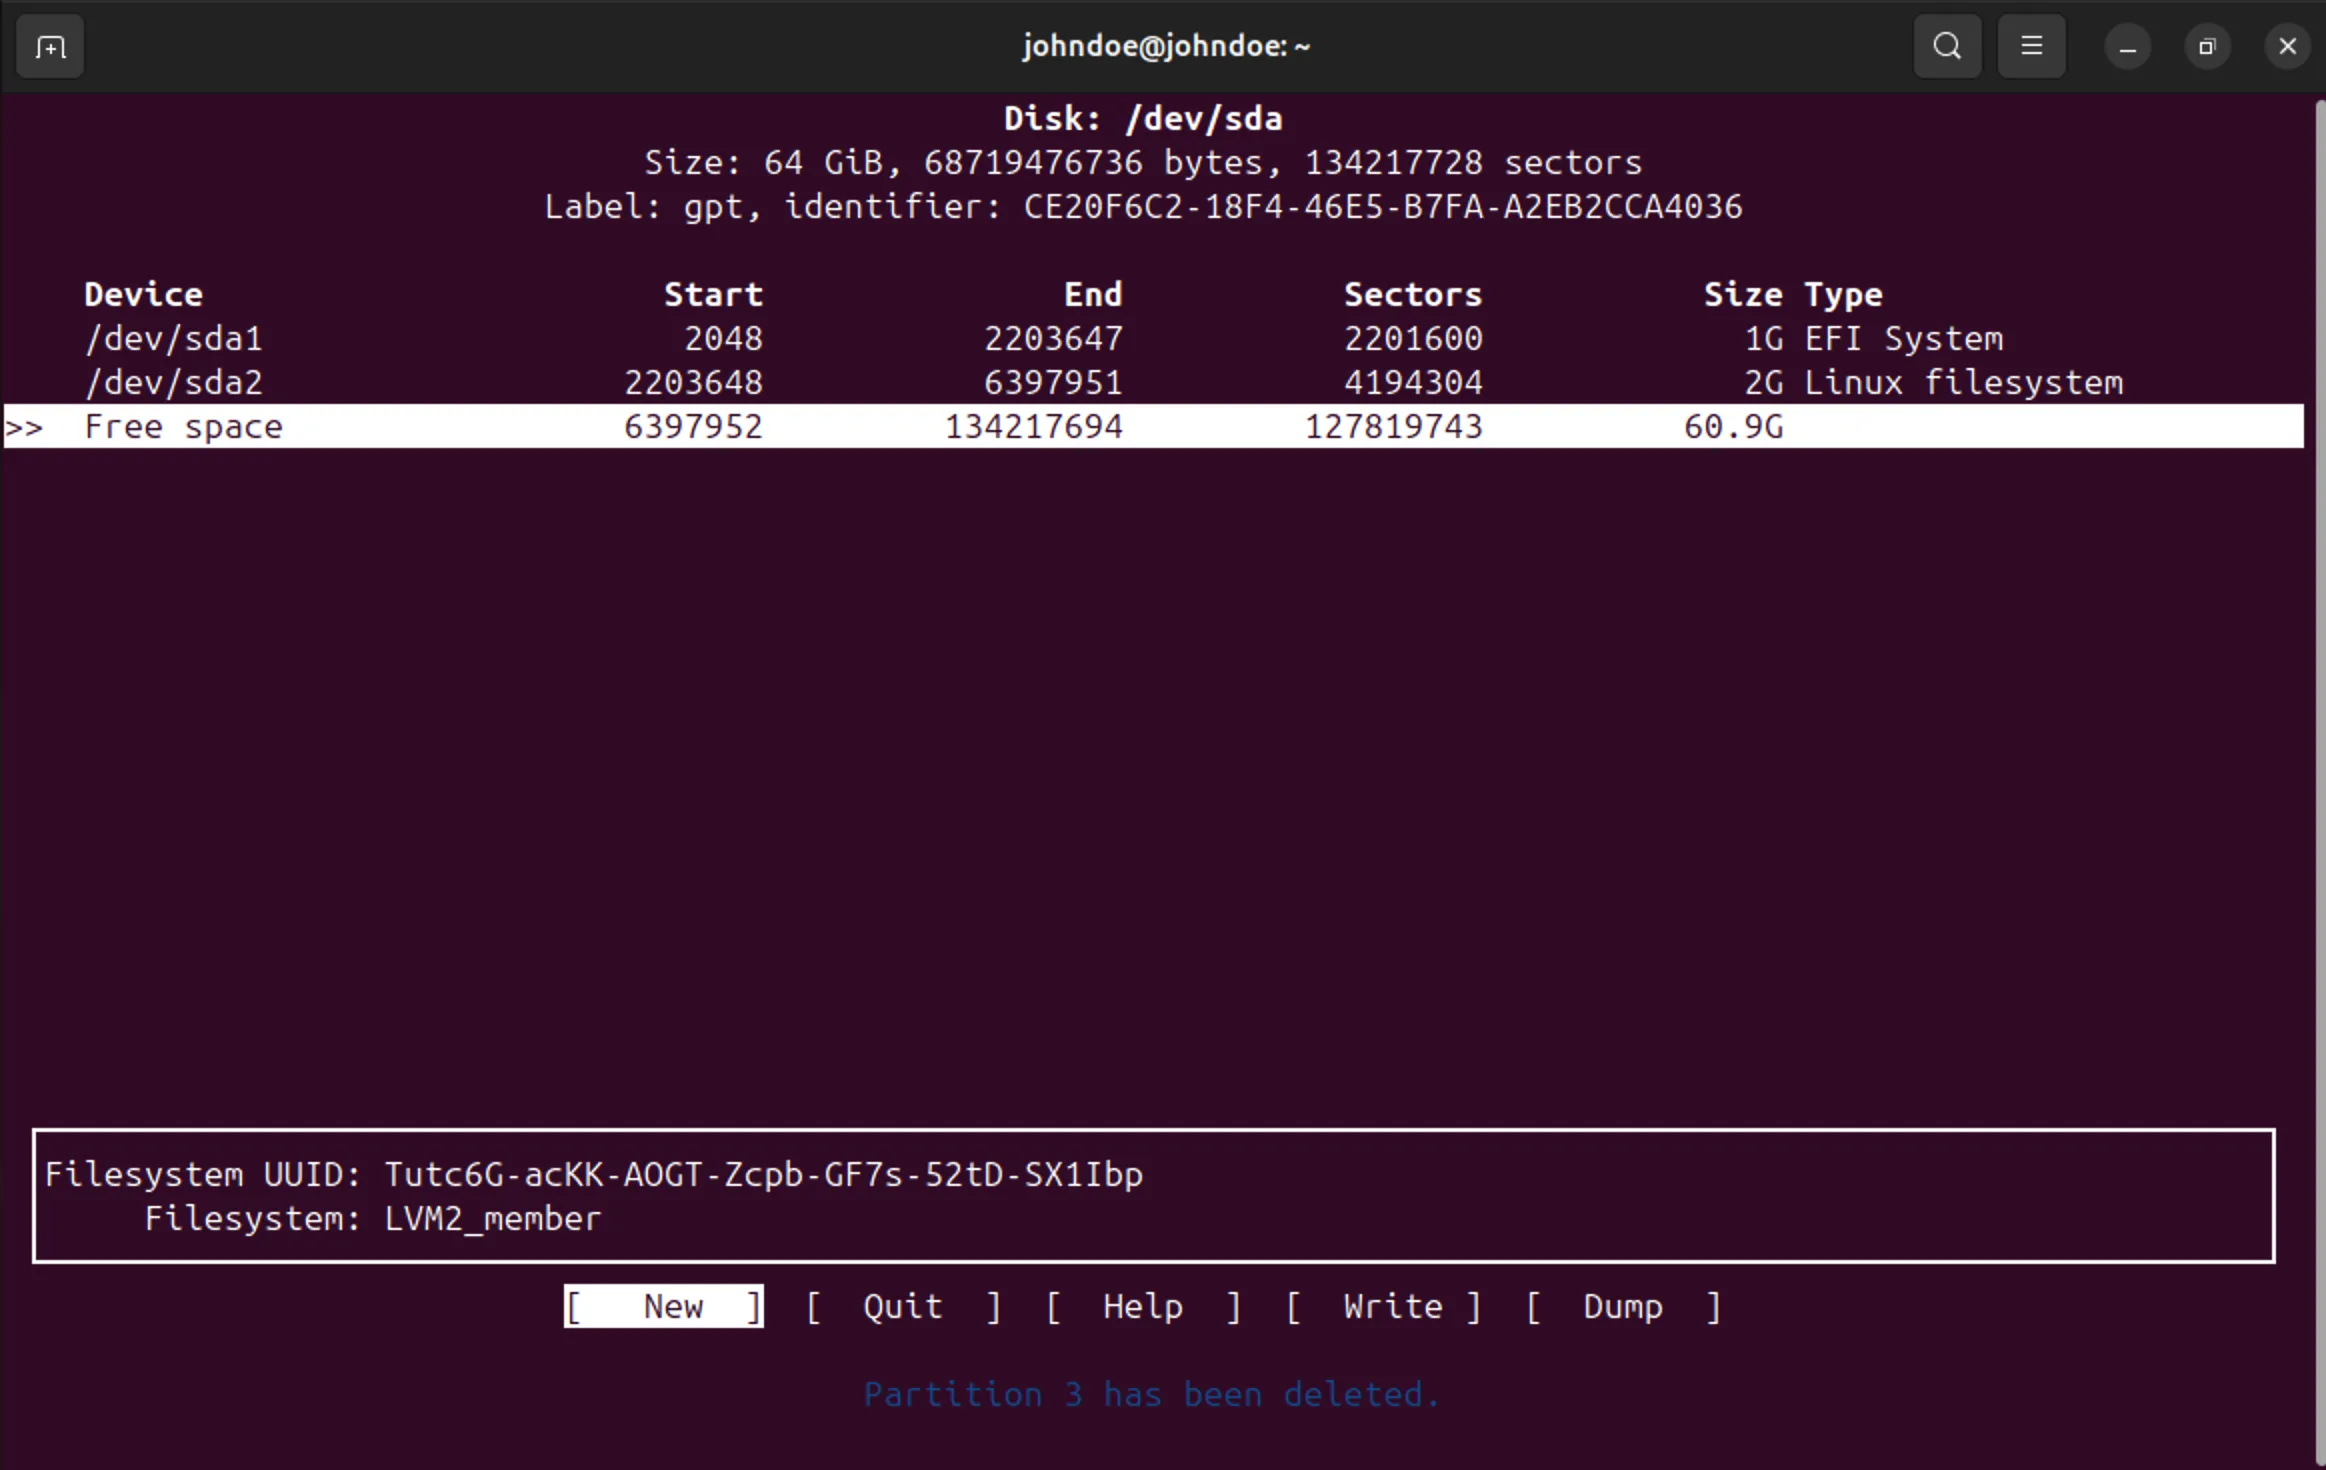Minimize the terminal window

pyautogui.click(x=2127, y=47)
